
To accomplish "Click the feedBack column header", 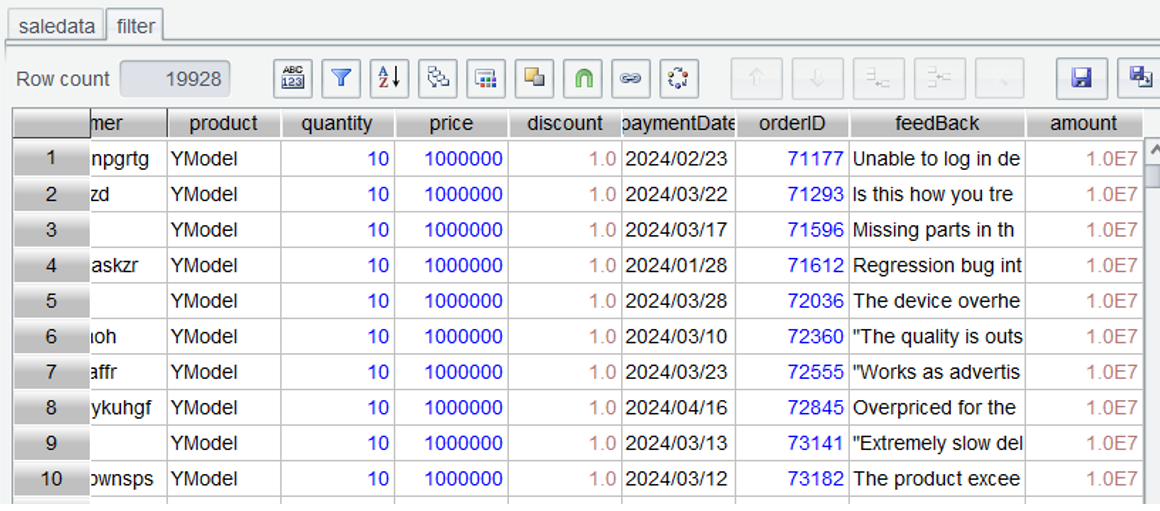I will [x=937, y=124].
